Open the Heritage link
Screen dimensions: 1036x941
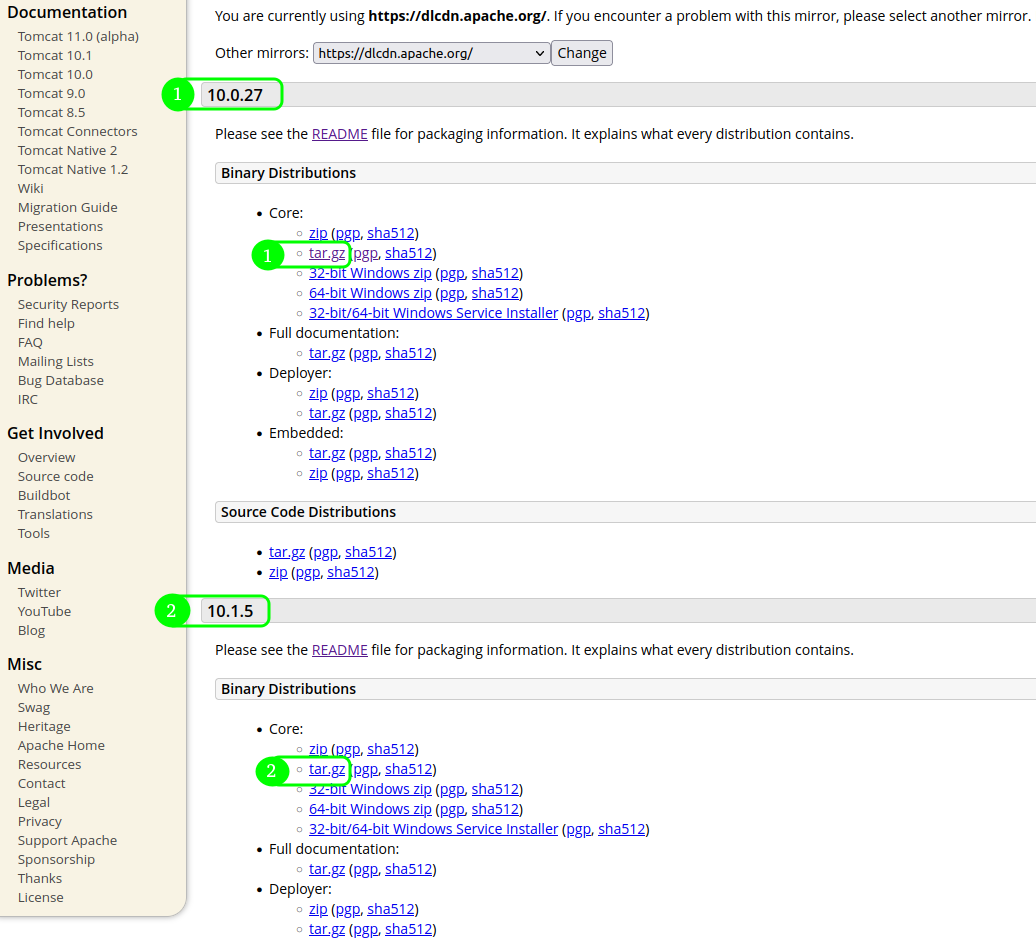tap(44, 727)
